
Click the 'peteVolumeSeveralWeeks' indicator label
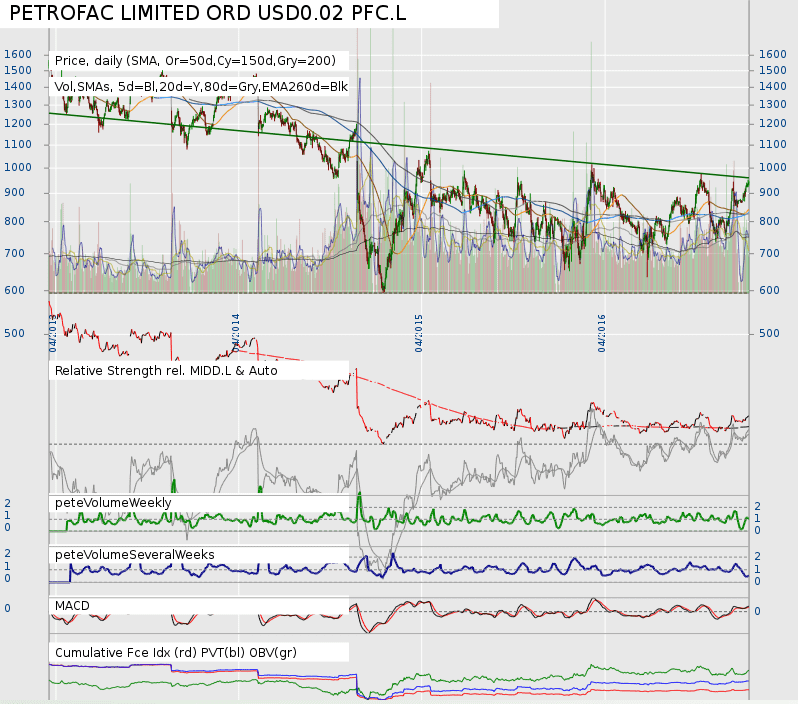pos(135,554)
